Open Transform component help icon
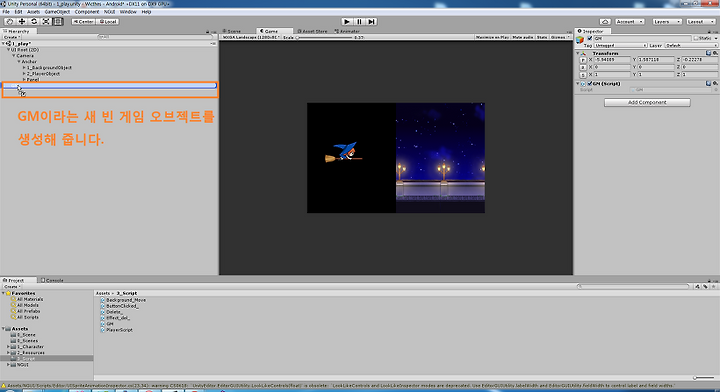The width and height of the screenshot is (720, 392). click(x=708, y=53)
